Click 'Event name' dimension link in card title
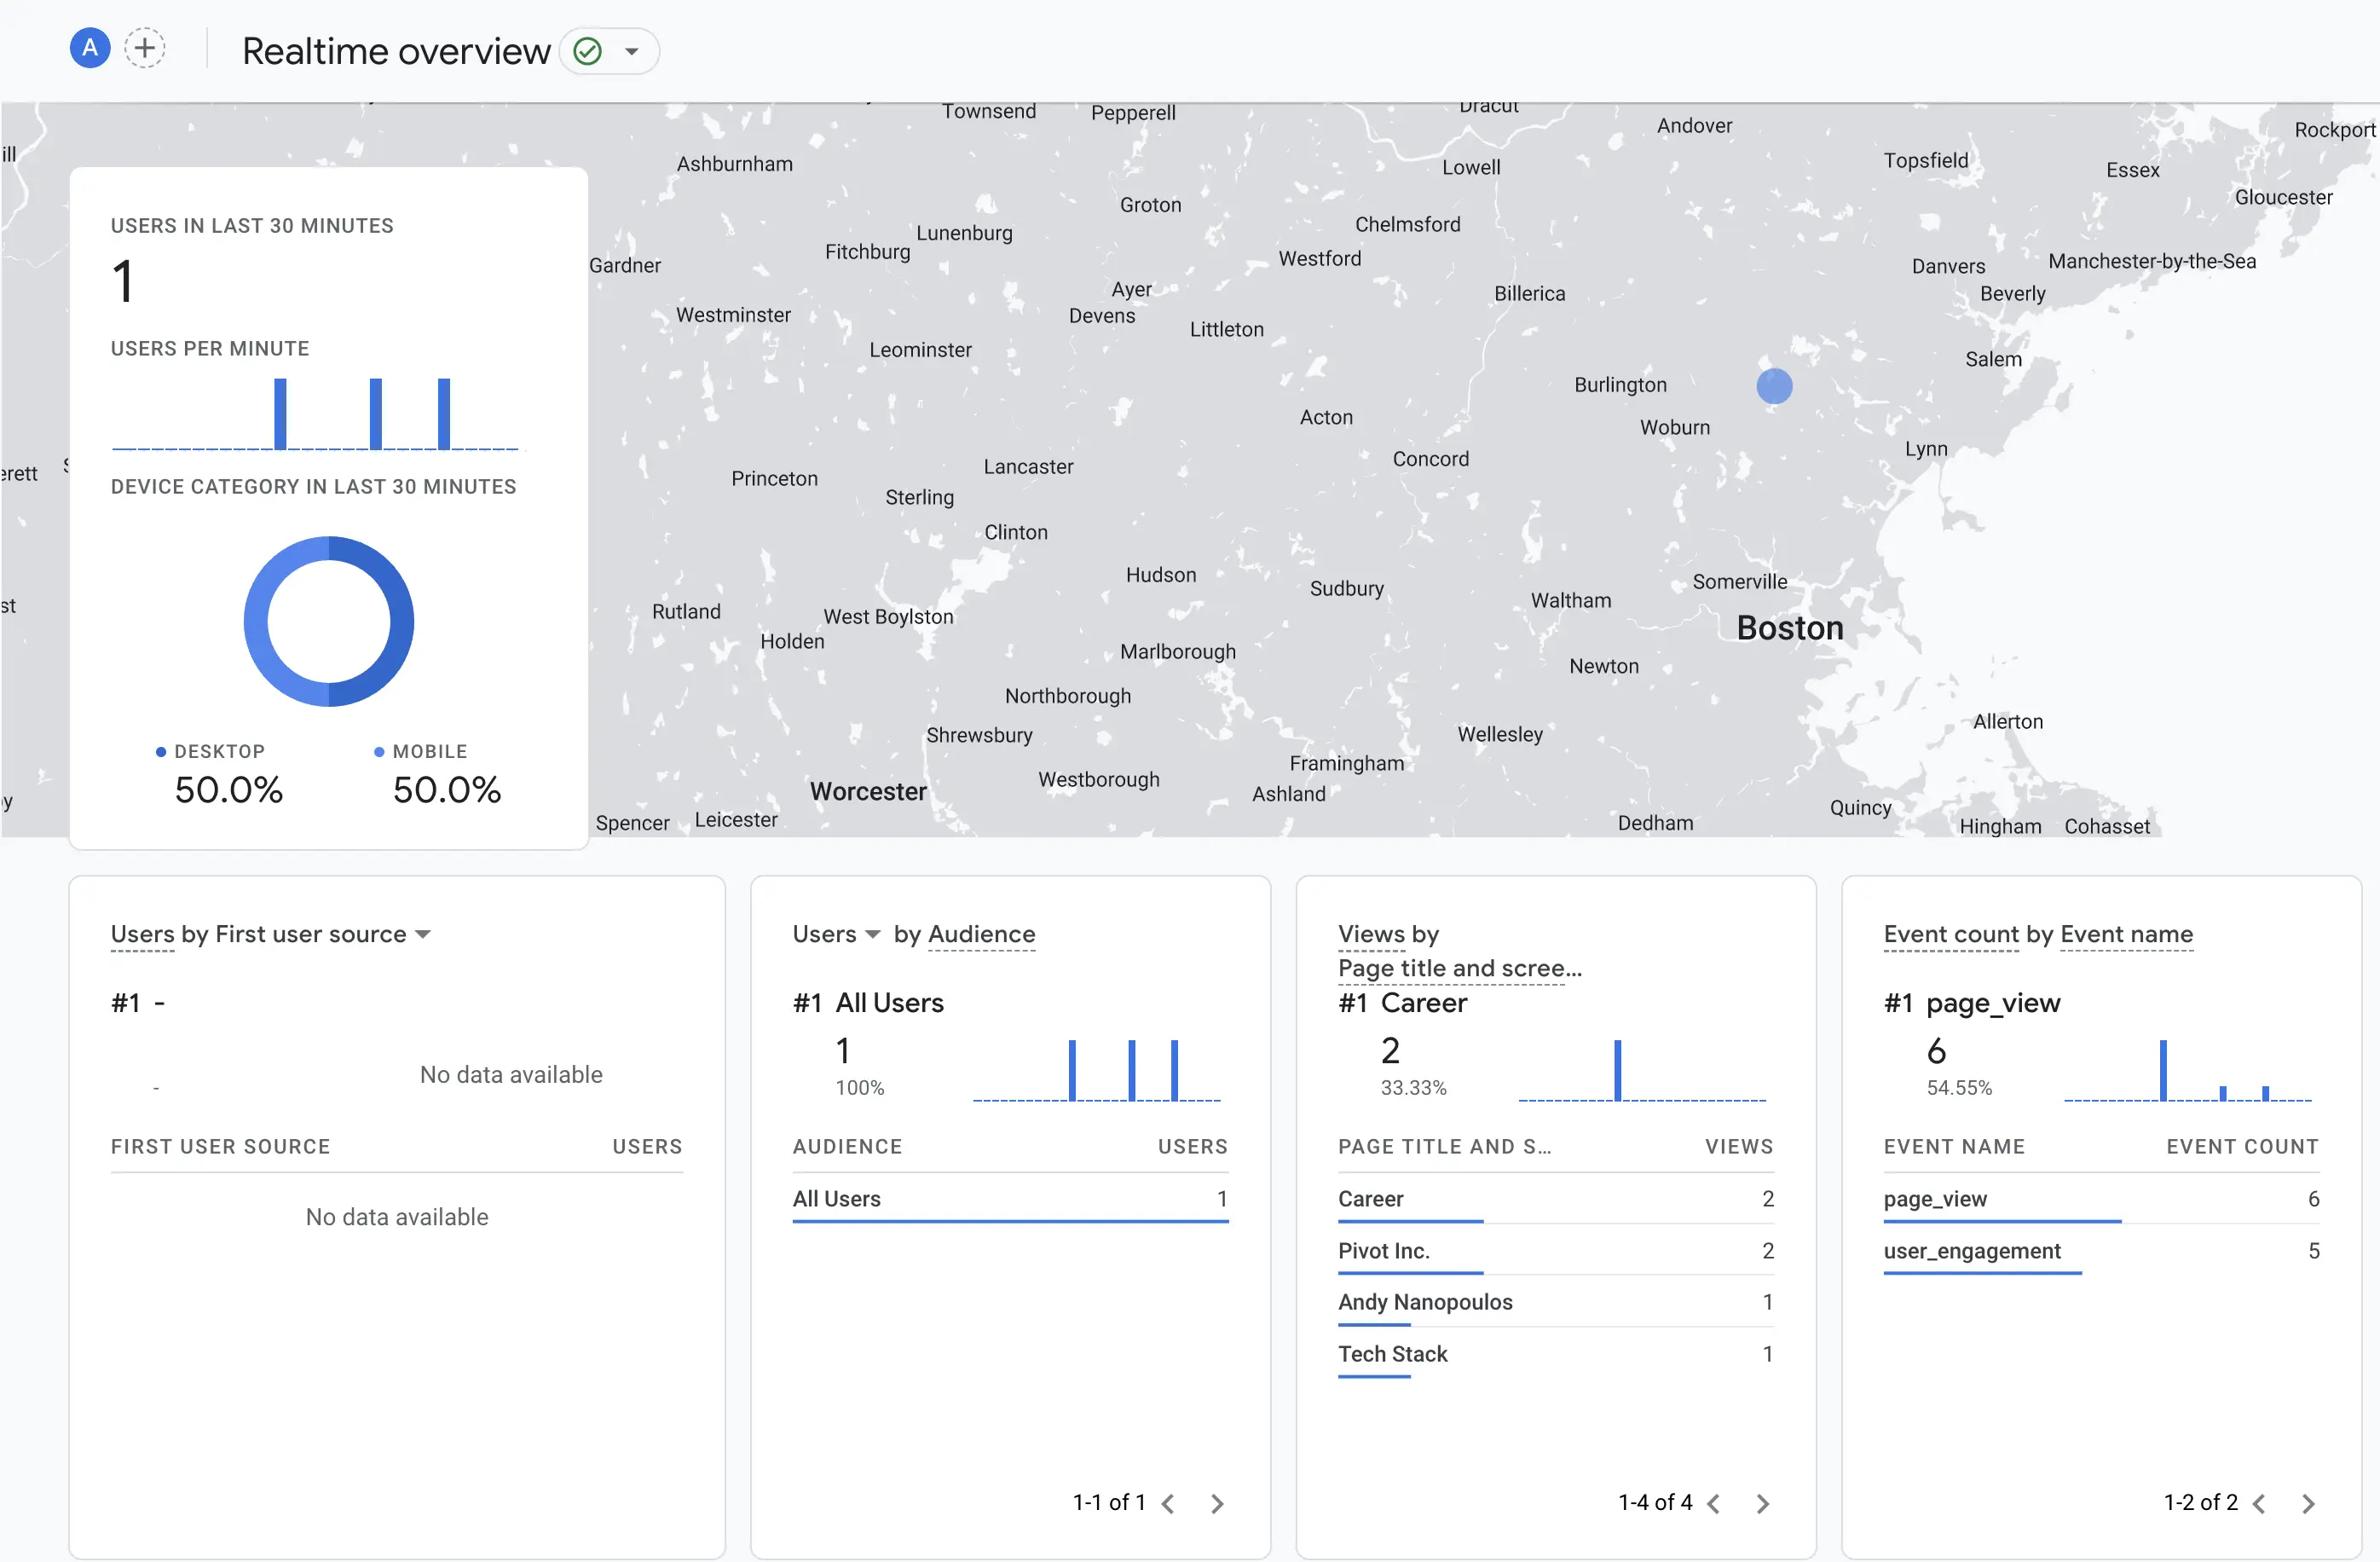 coord(2127,934)
